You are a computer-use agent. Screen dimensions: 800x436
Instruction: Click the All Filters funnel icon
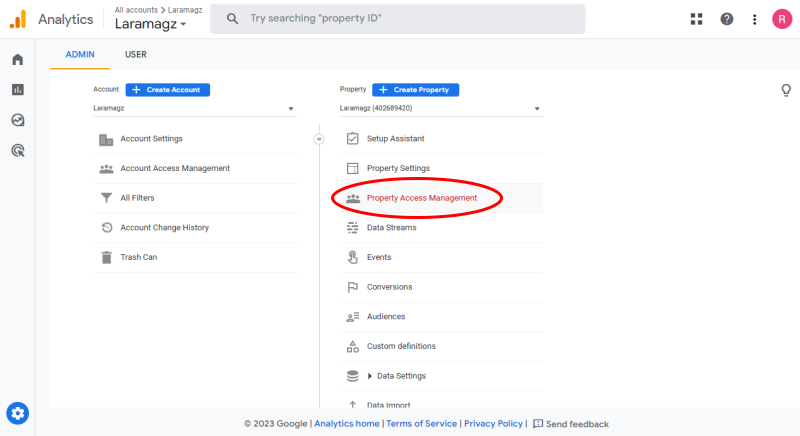pyautogui.click(x=106, y=198)
